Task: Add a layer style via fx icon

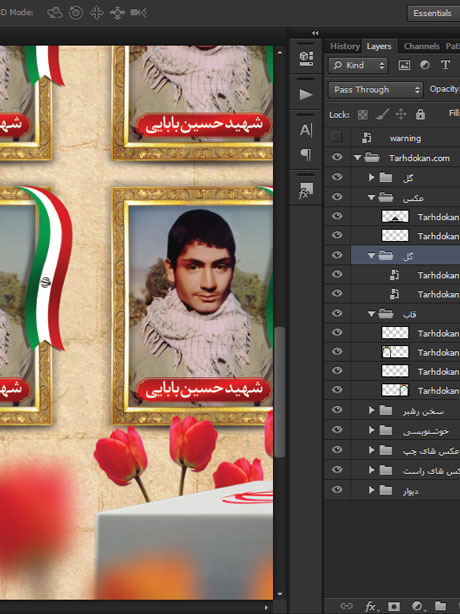Action: click(x=371, y=606)
